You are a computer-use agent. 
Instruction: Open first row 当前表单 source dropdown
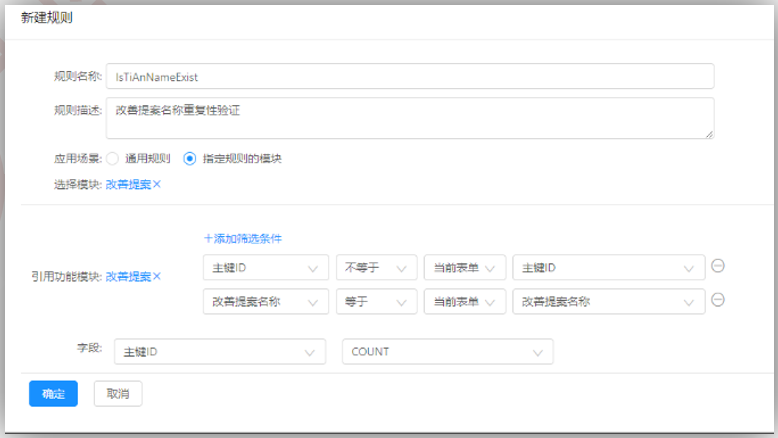pos(464,267)
